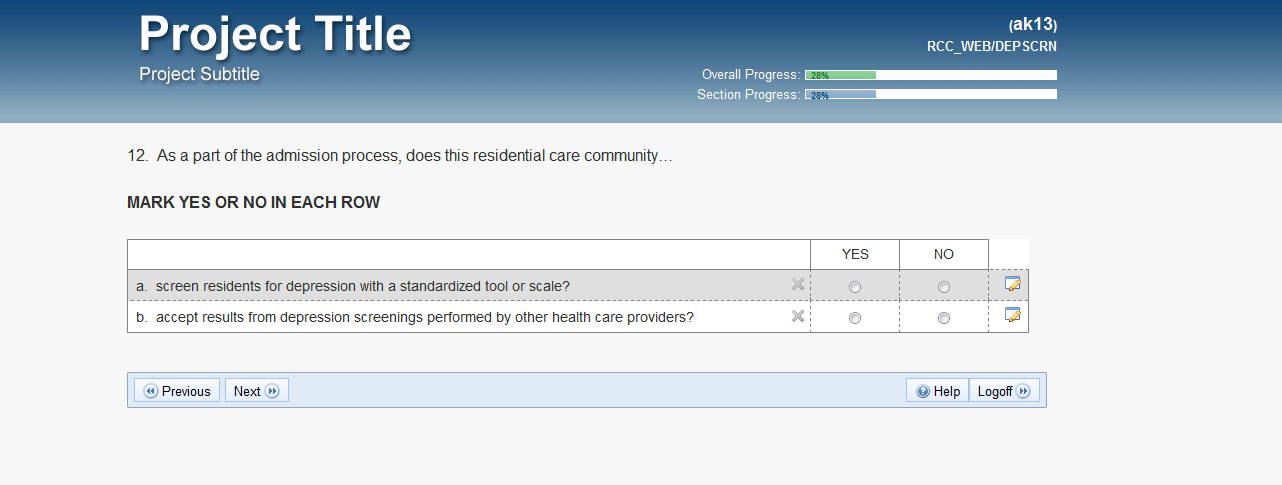Open the comment note icon for row b
This screenshot has width=1282, height=485.
(x=1012, y=316)
